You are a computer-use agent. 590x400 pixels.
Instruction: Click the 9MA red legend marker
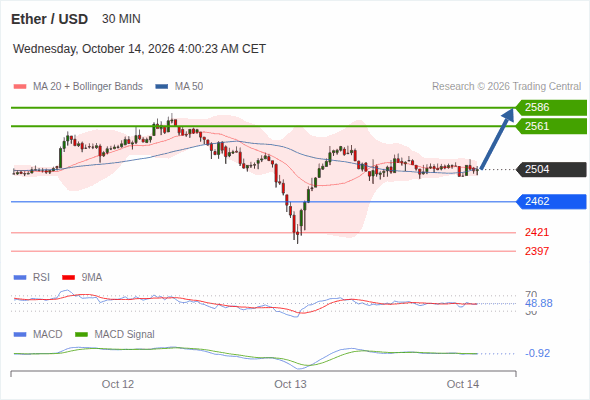pyautogui.click(x=68, y=278)
